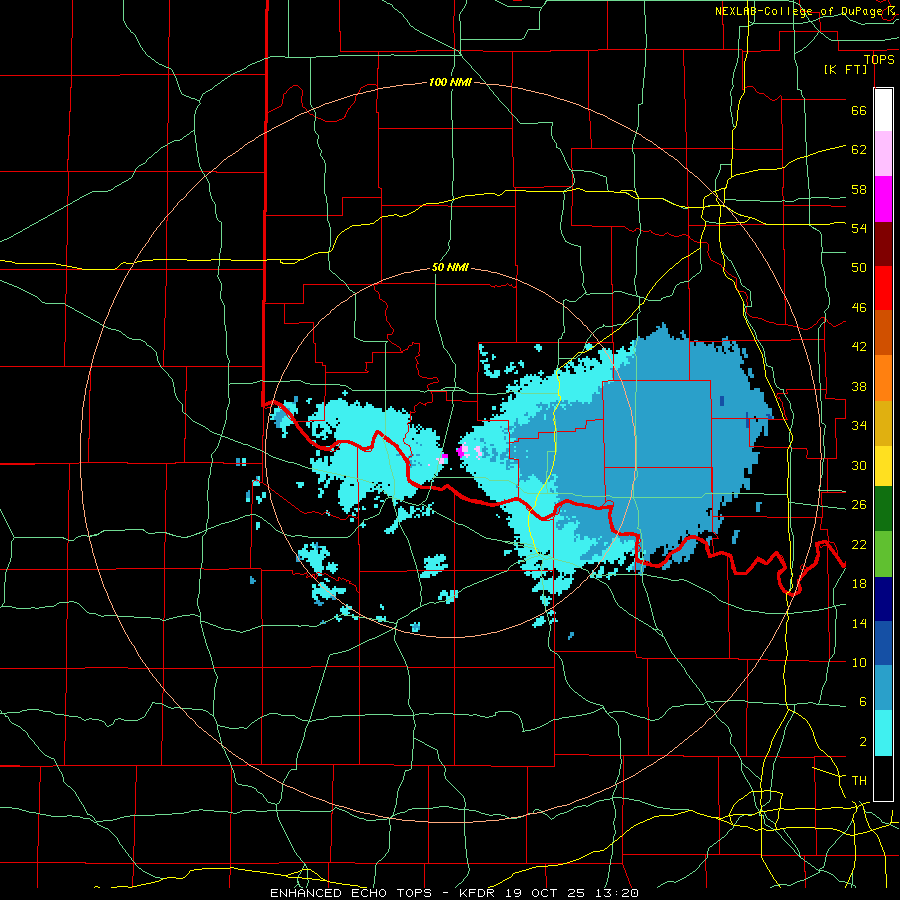This screenshot has width=900, height=900.
Task: Click the 'TOPS' legend title
Action: coord(879,60)
